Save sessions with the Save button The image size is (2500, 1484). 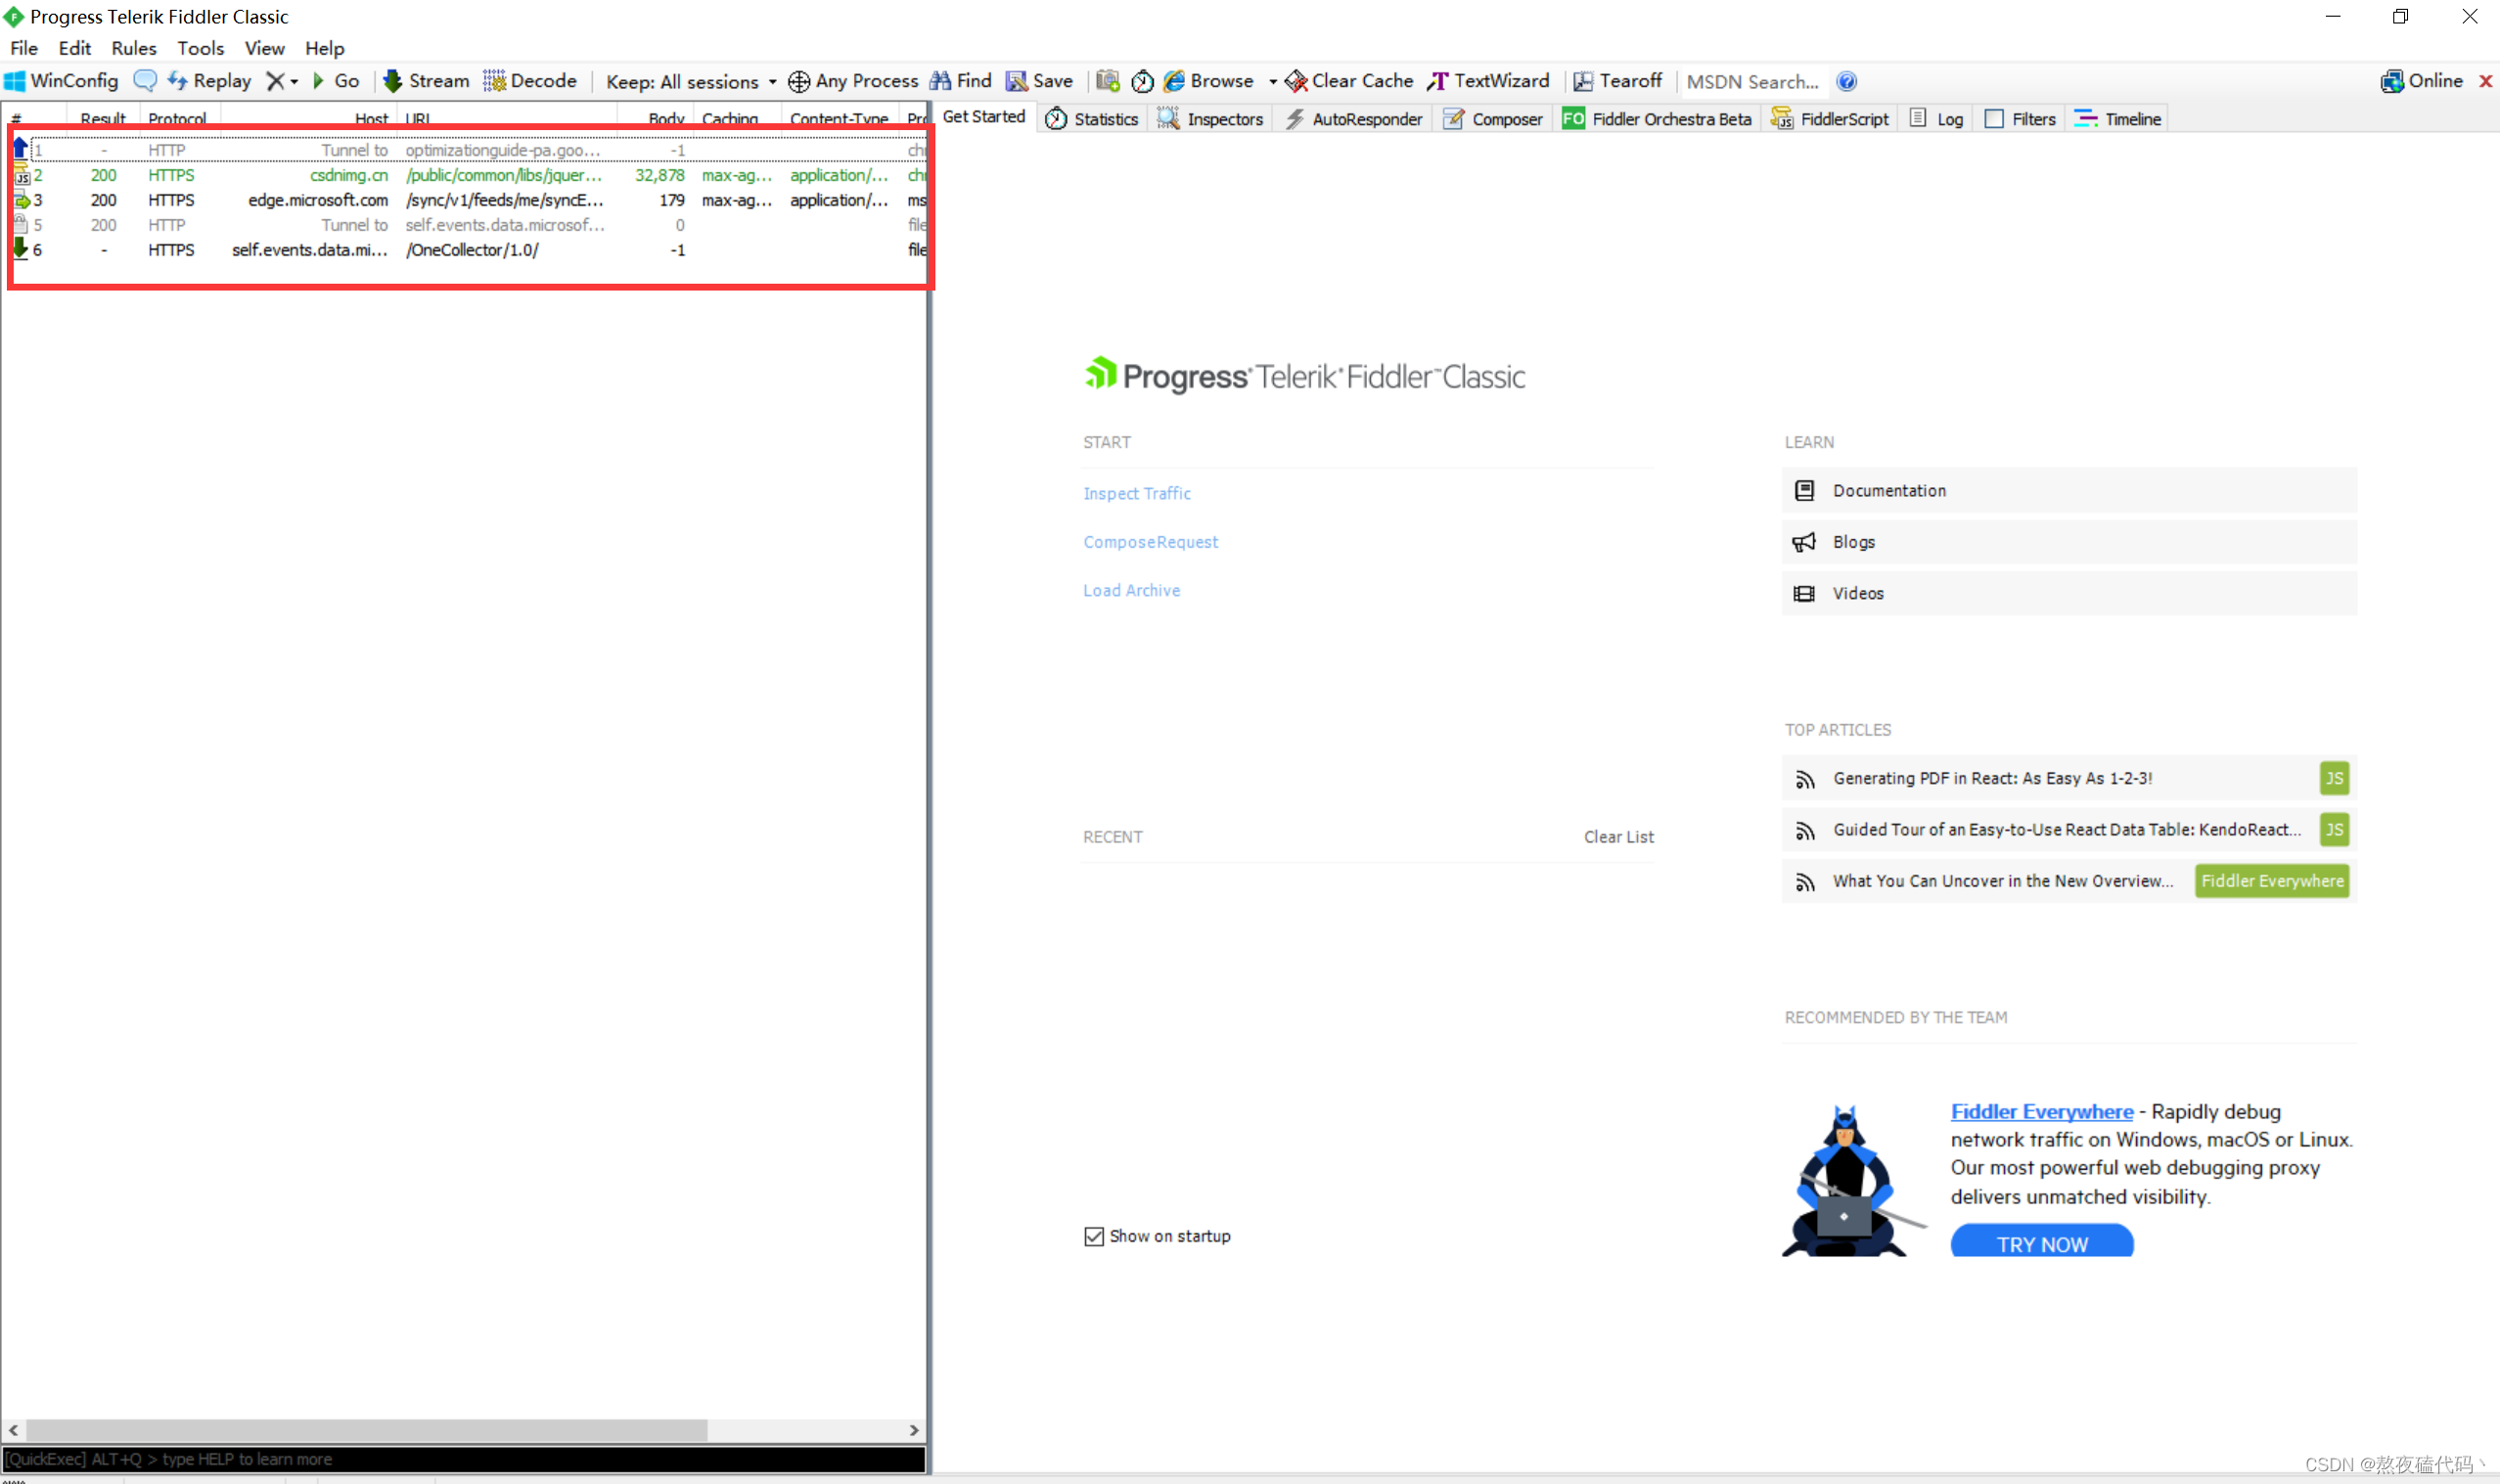point(1040,81)
